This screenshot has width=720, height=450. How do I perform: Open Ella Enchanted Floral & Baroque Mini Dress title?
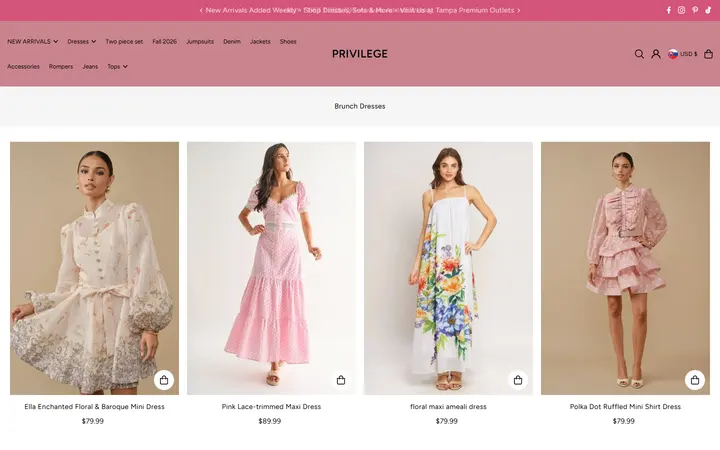coord(94,407)
